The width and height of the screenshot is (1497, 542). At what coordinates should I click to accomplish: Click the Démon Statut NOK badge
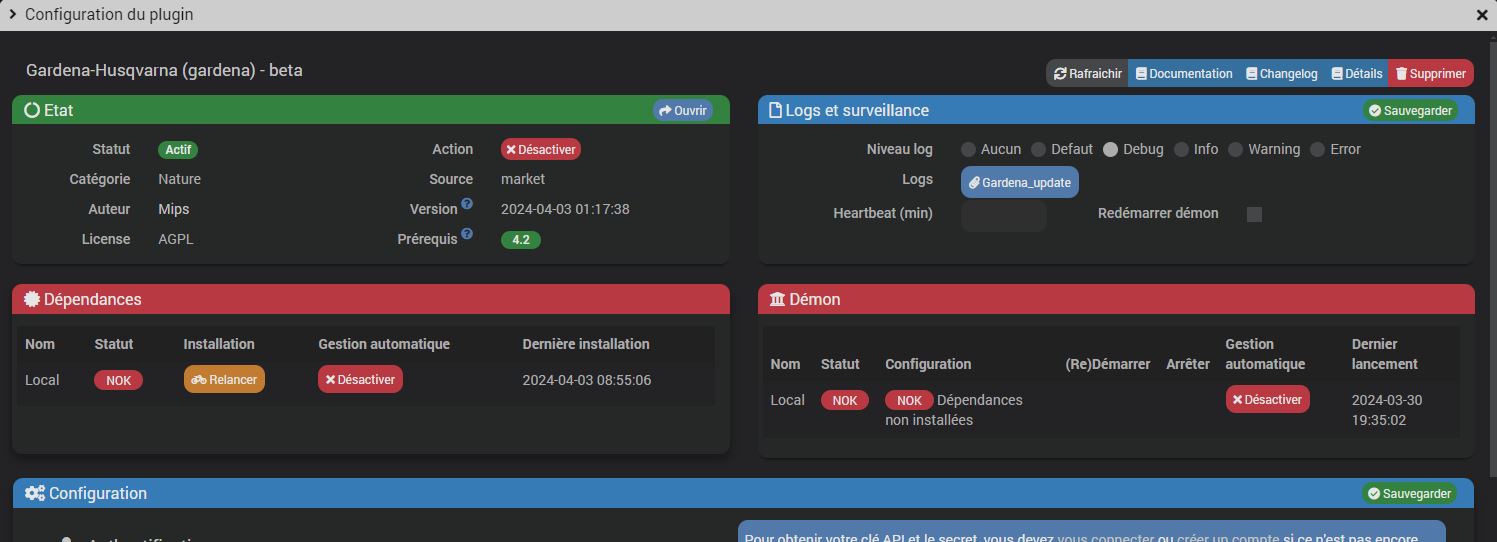(845, 400)
